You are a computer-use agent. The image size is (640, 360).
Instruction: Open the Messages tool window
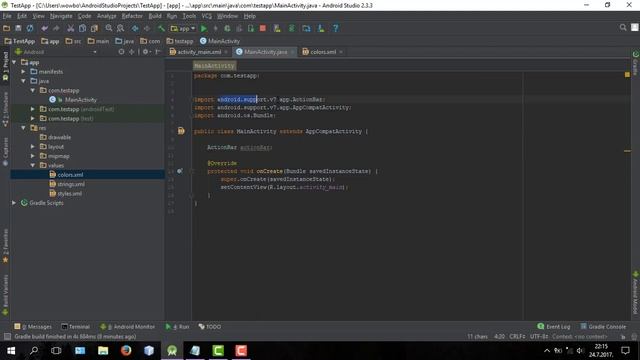click(x=33, y=327)
